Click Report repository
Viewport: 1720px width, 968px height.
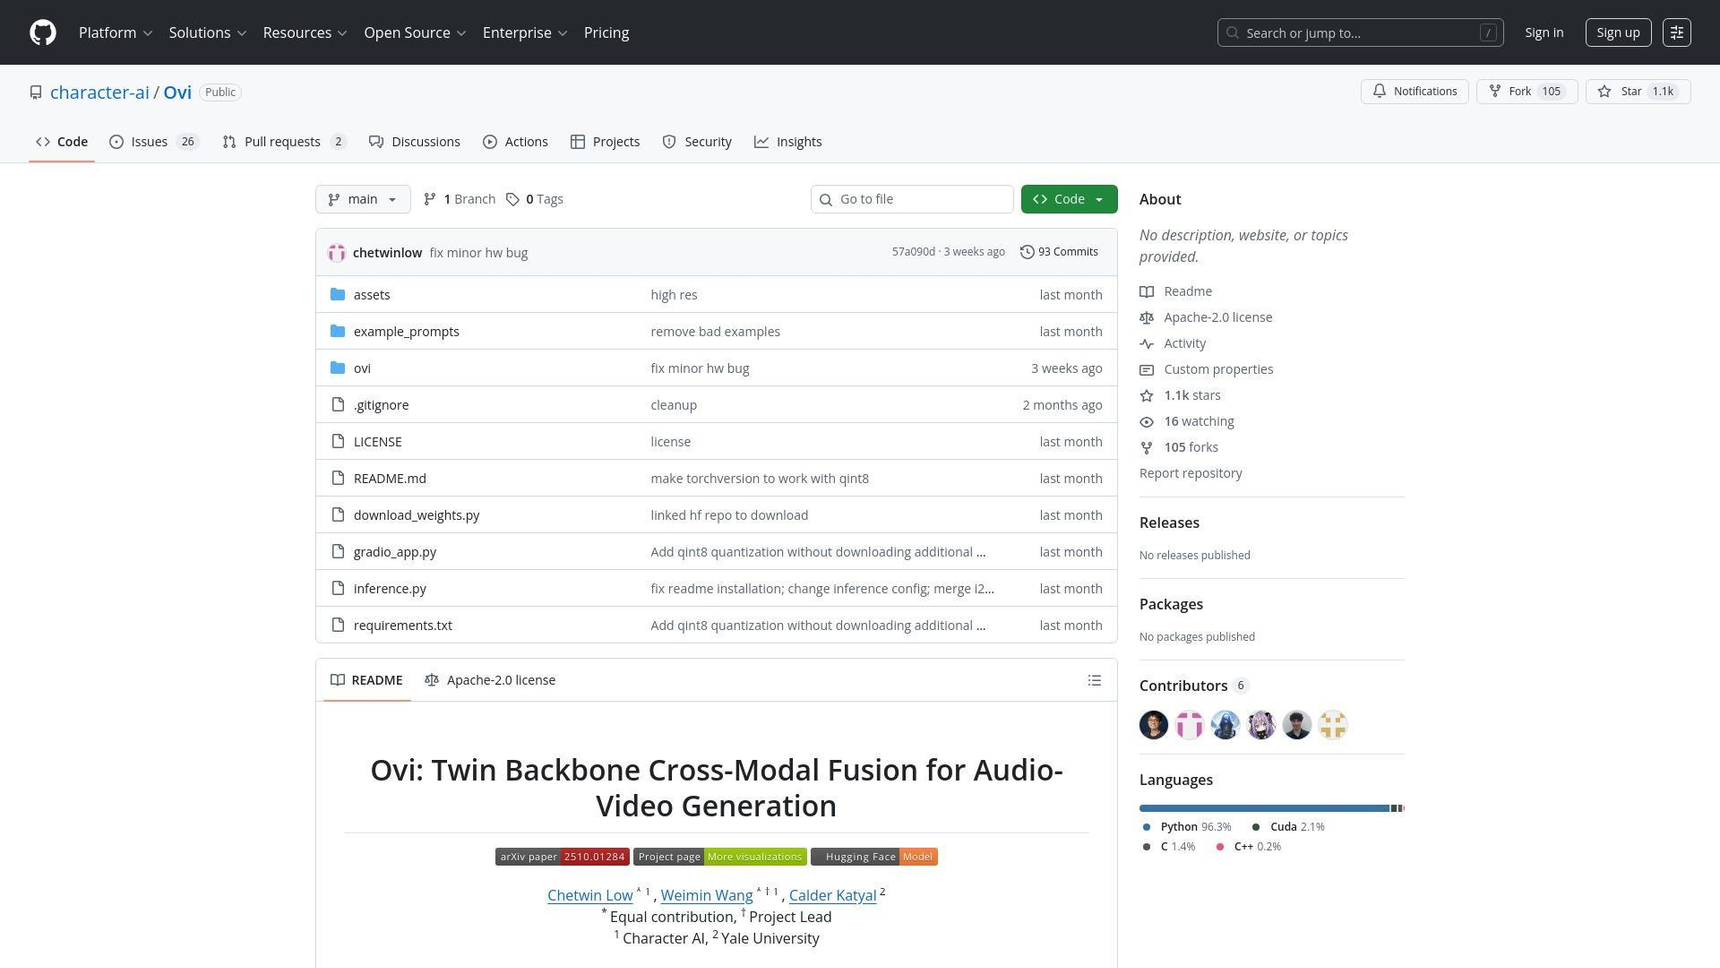1190,473
